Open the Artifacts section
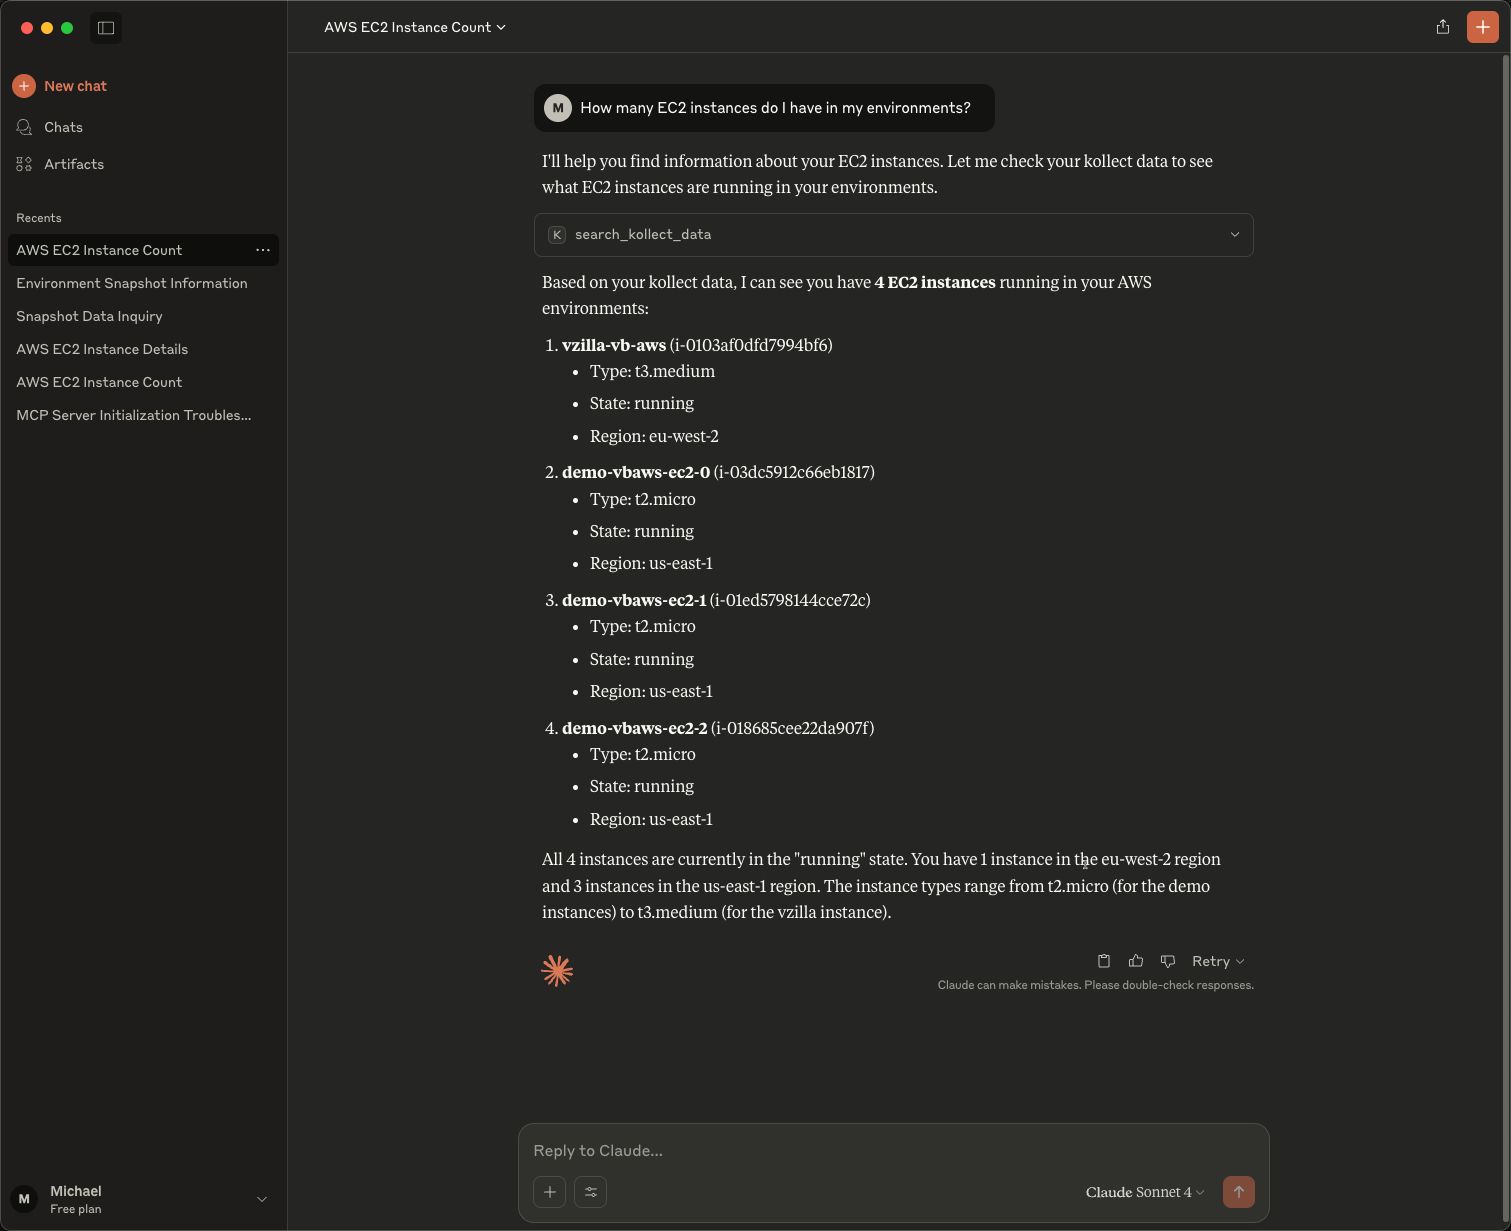The height and width of the screenshot is (1231, 1511). [73, 164]
